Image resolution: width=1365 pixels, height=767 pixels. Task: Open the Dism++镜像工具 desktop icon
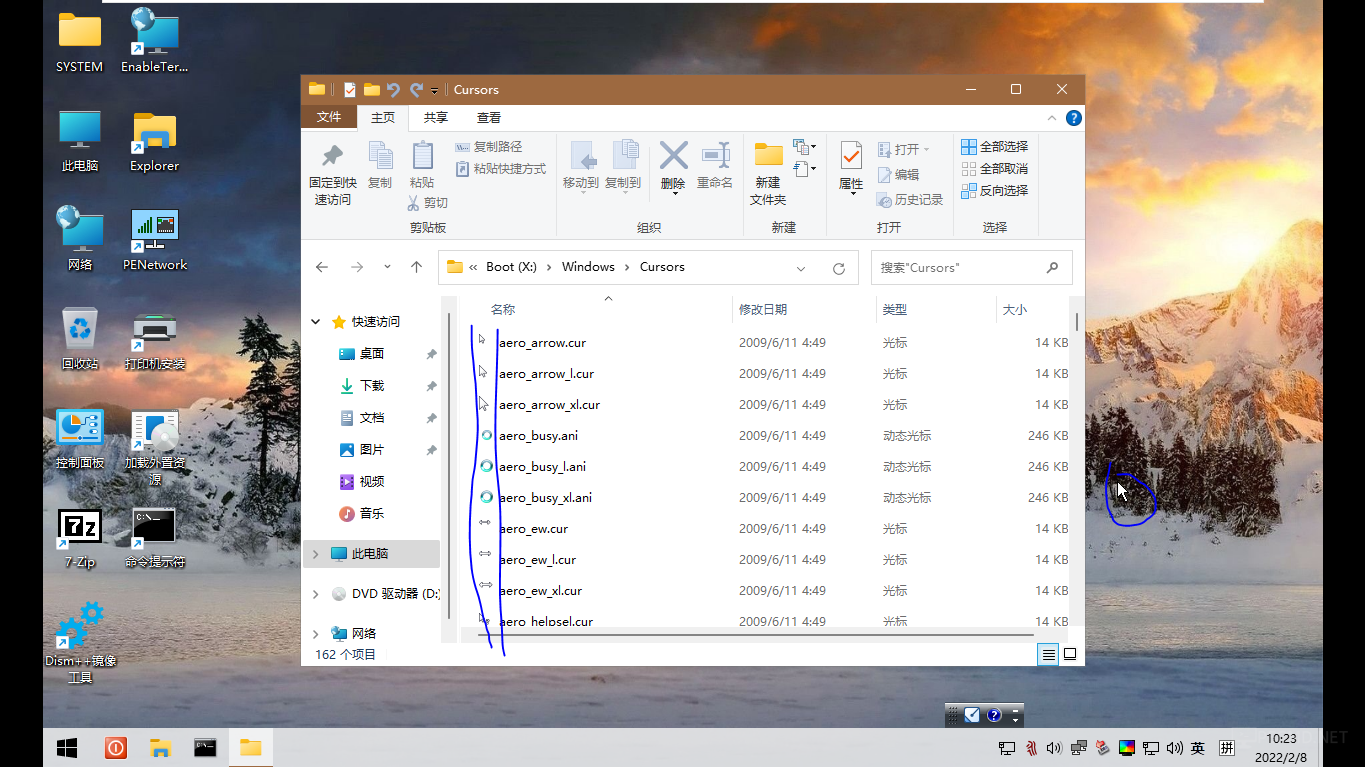(80, 642)
